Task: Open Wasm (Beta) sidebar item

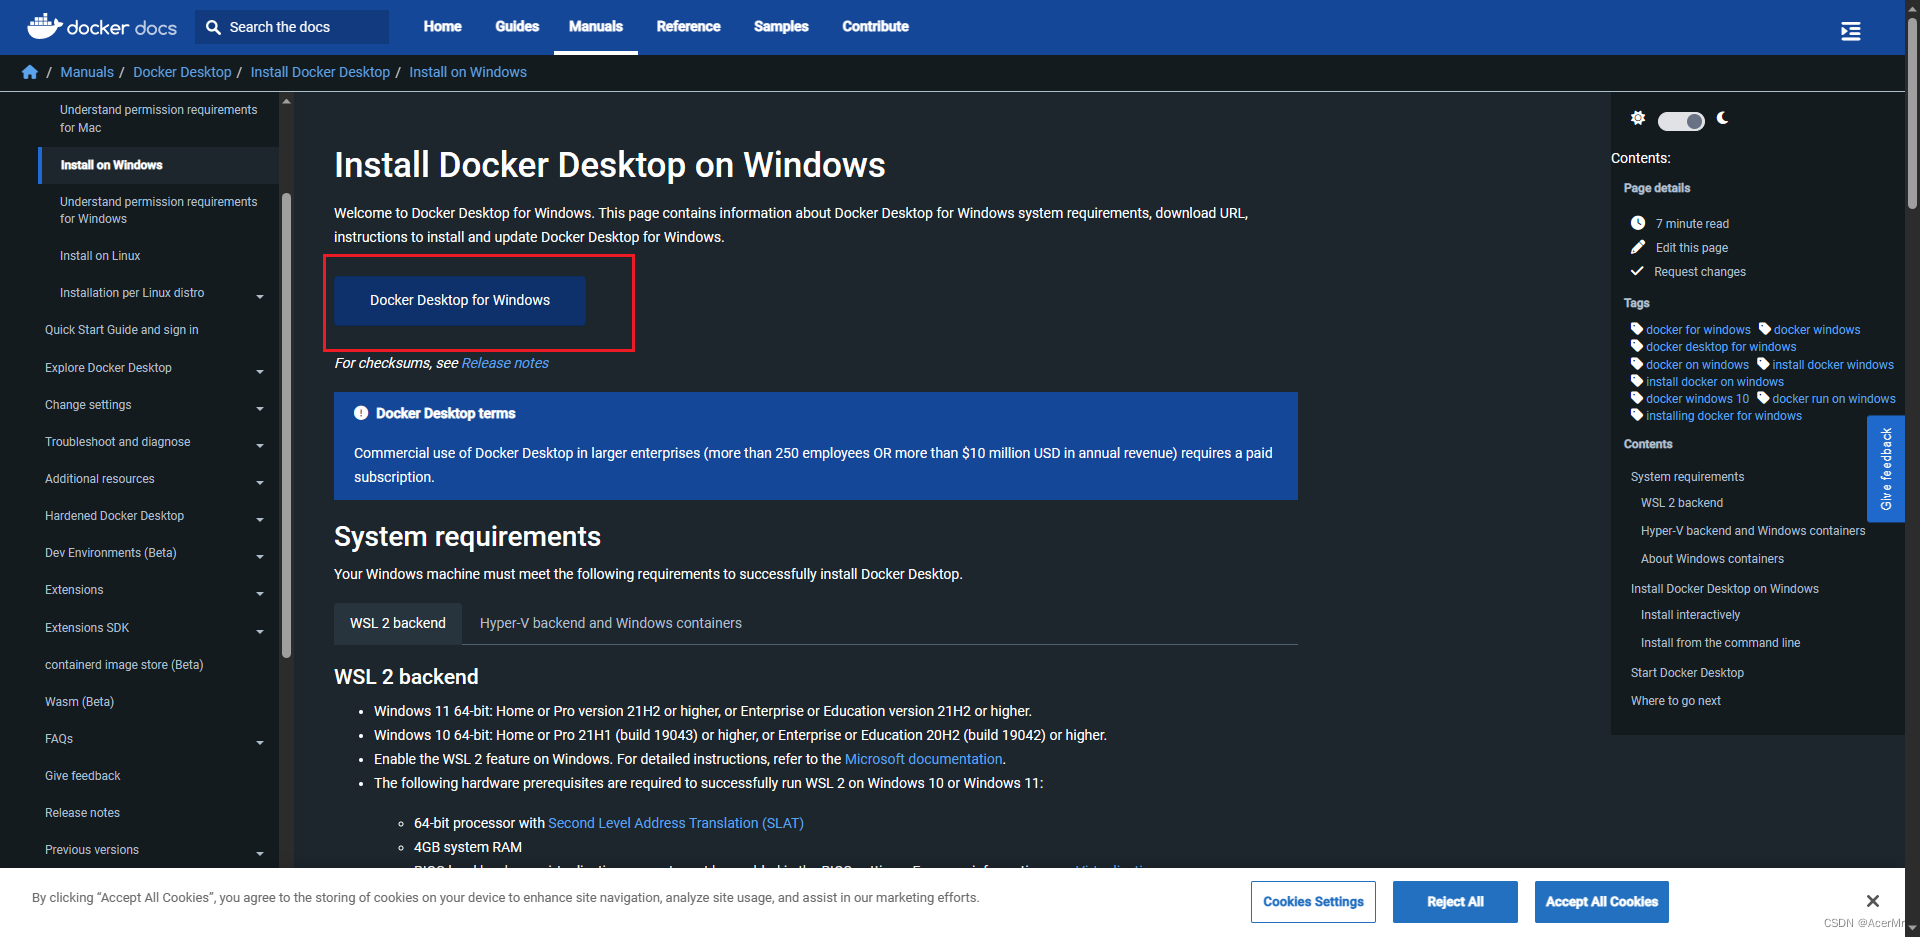Action: tap(79, 702)
